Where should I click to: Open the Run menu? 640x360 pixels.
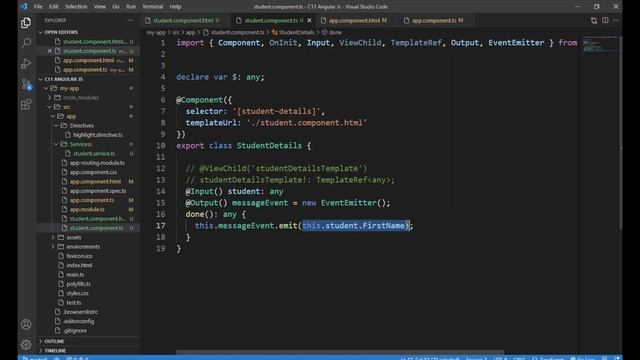point(131,7)
